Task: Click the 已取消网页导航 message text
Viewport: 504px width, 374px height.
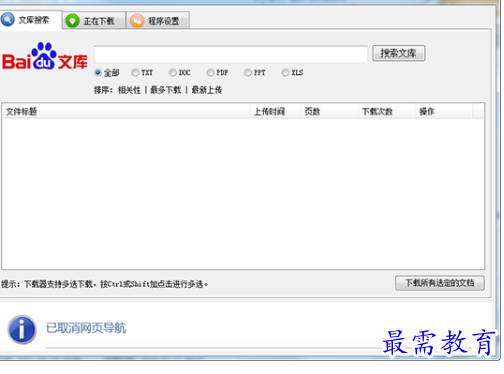Action: (86, 328)
